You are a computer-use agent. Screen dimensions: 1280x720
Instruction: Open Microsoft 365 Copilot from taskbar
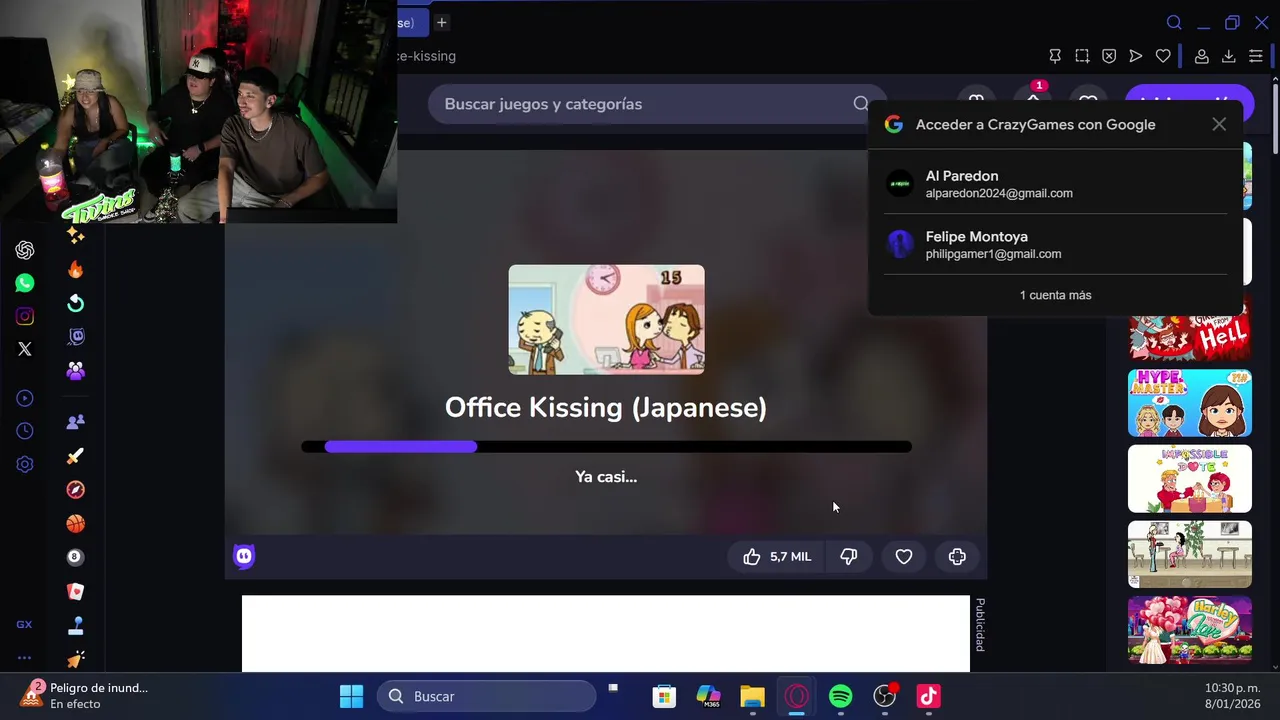708,696
